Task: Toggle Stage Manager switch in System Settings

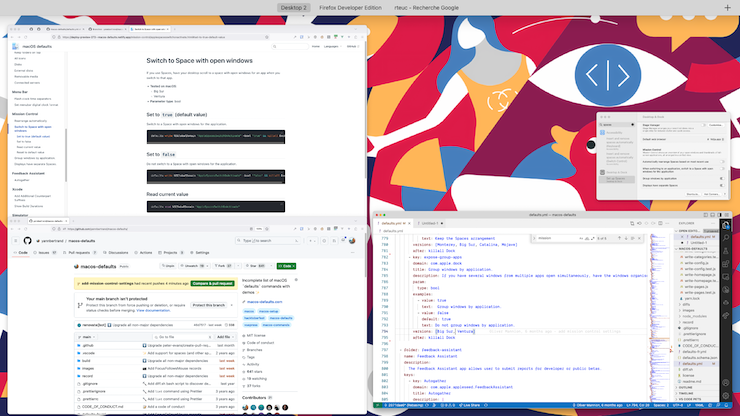Action: pos(704,125)
